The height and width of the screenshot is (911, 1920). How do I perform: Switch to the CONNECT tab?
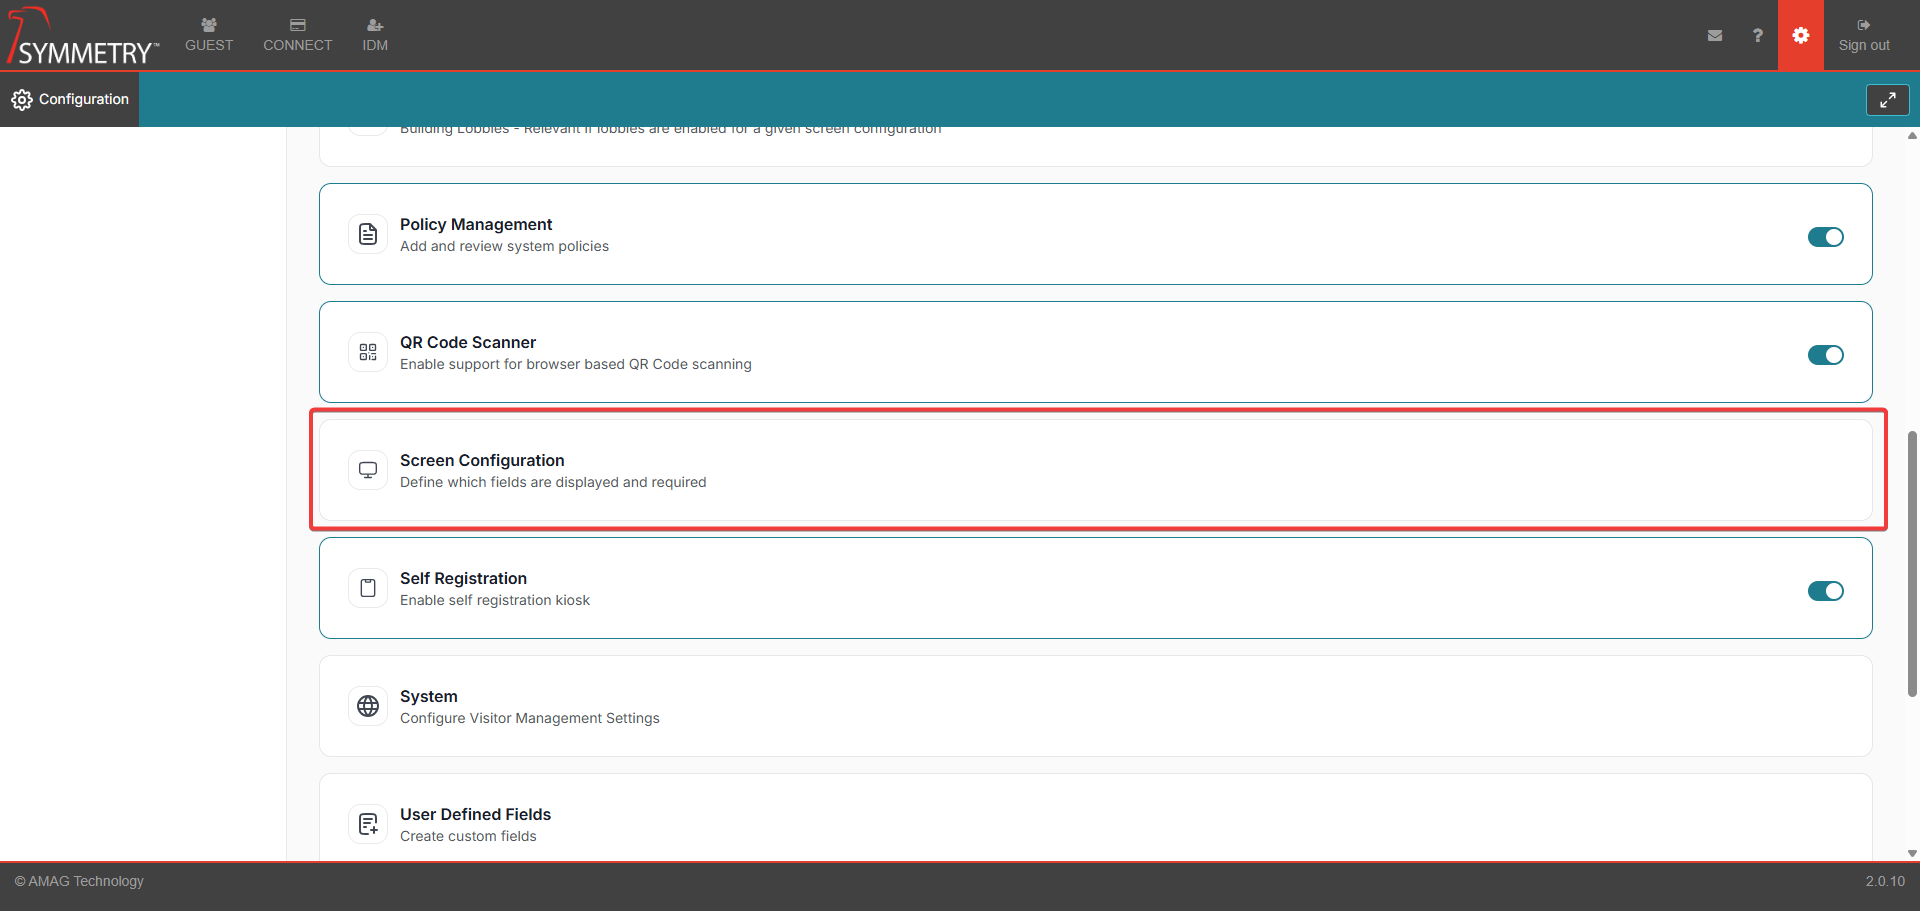(297, 35)
